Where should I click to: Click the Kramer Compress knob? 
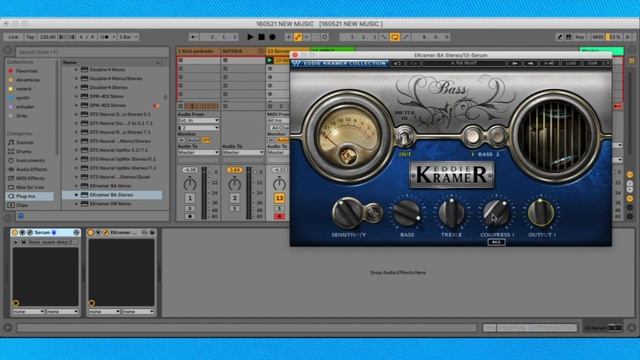pos(496,213)
